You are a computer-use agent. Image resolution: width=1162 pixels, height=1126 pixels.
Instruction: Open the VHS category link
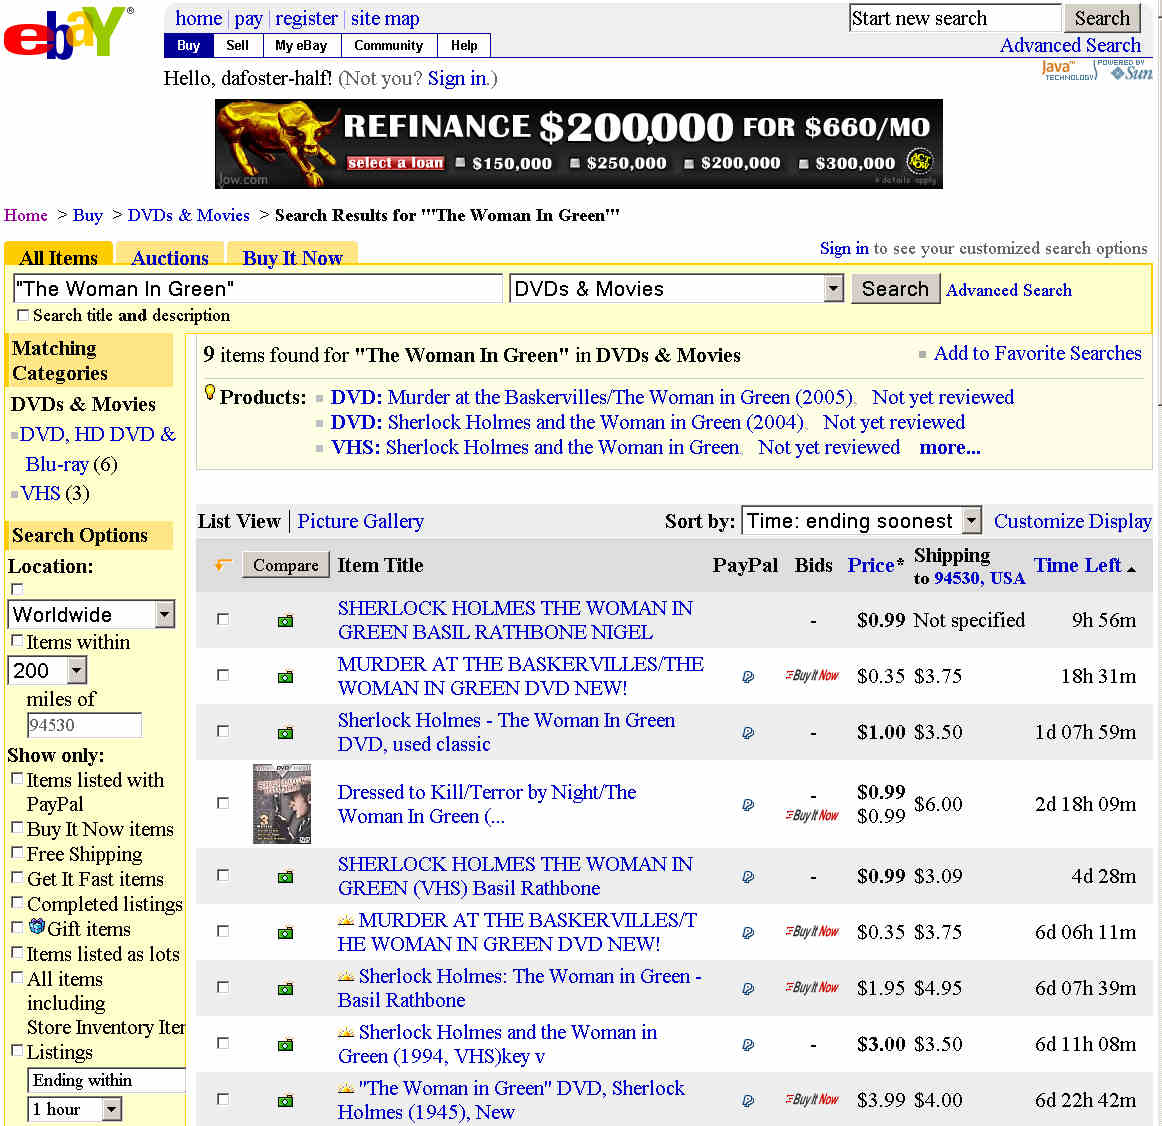tap(40, 493)
